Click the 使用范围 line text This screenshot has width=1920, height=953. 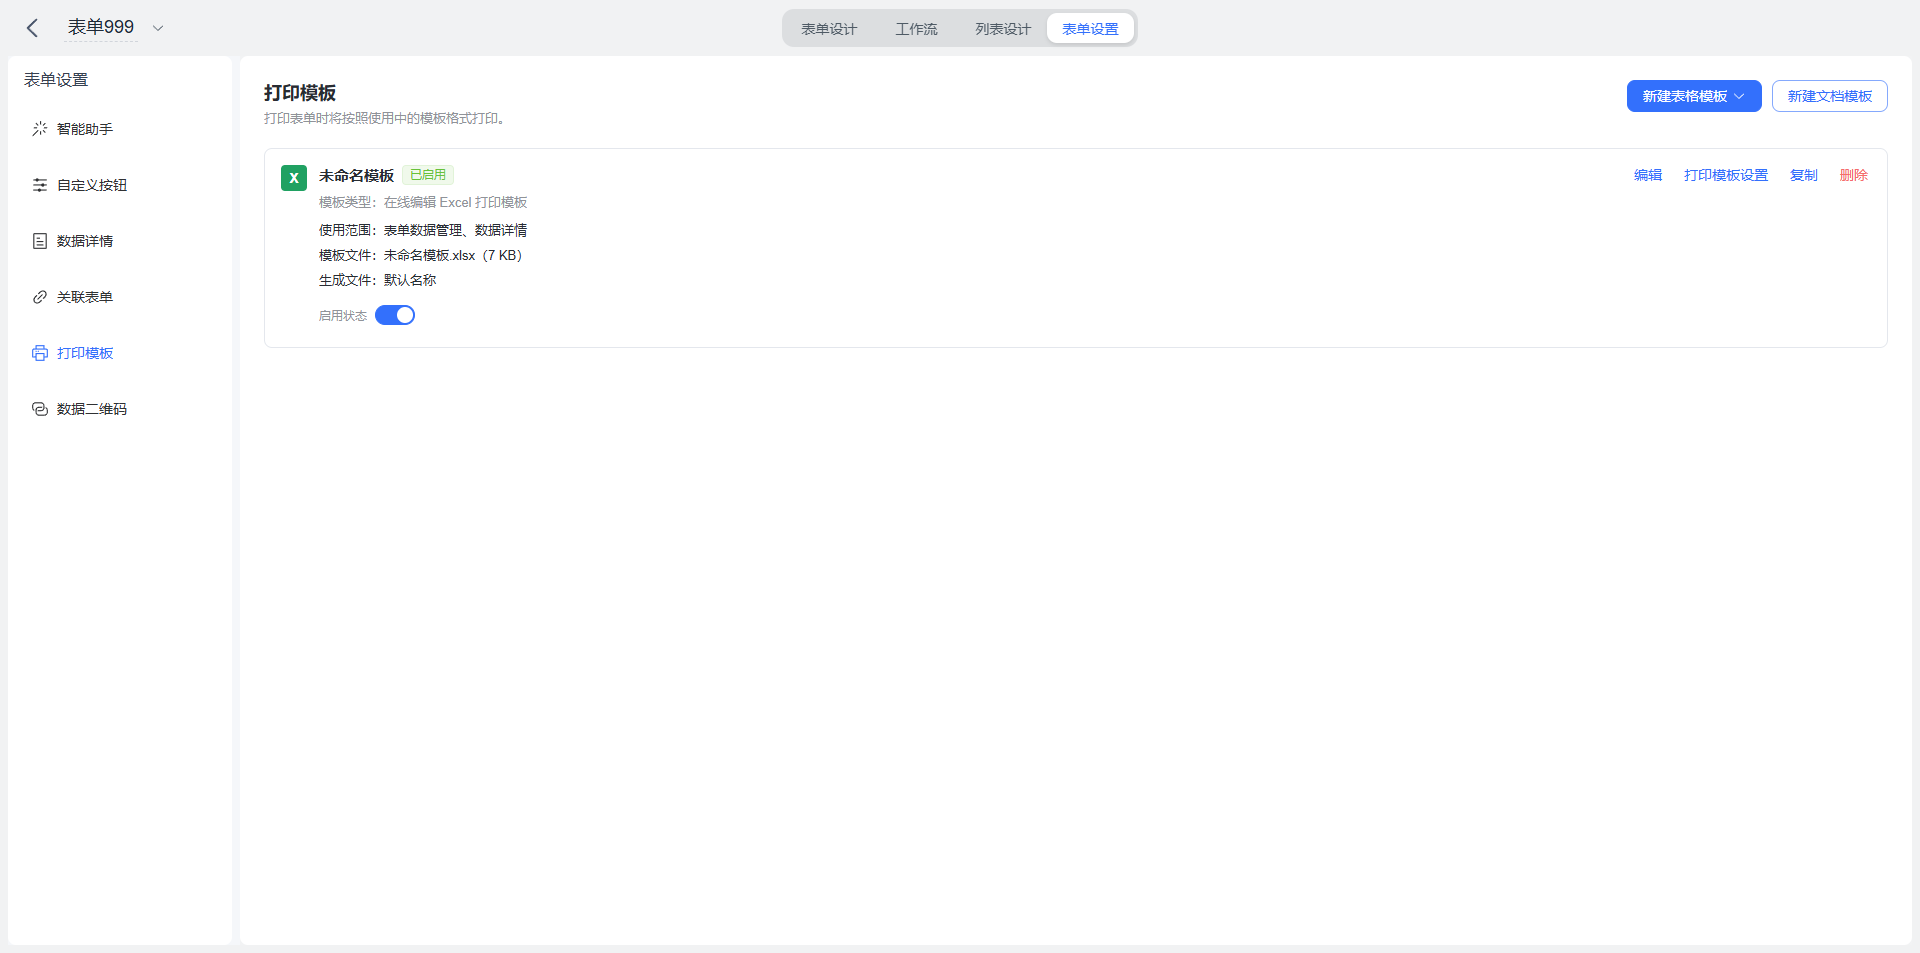(x=423, y=230)
